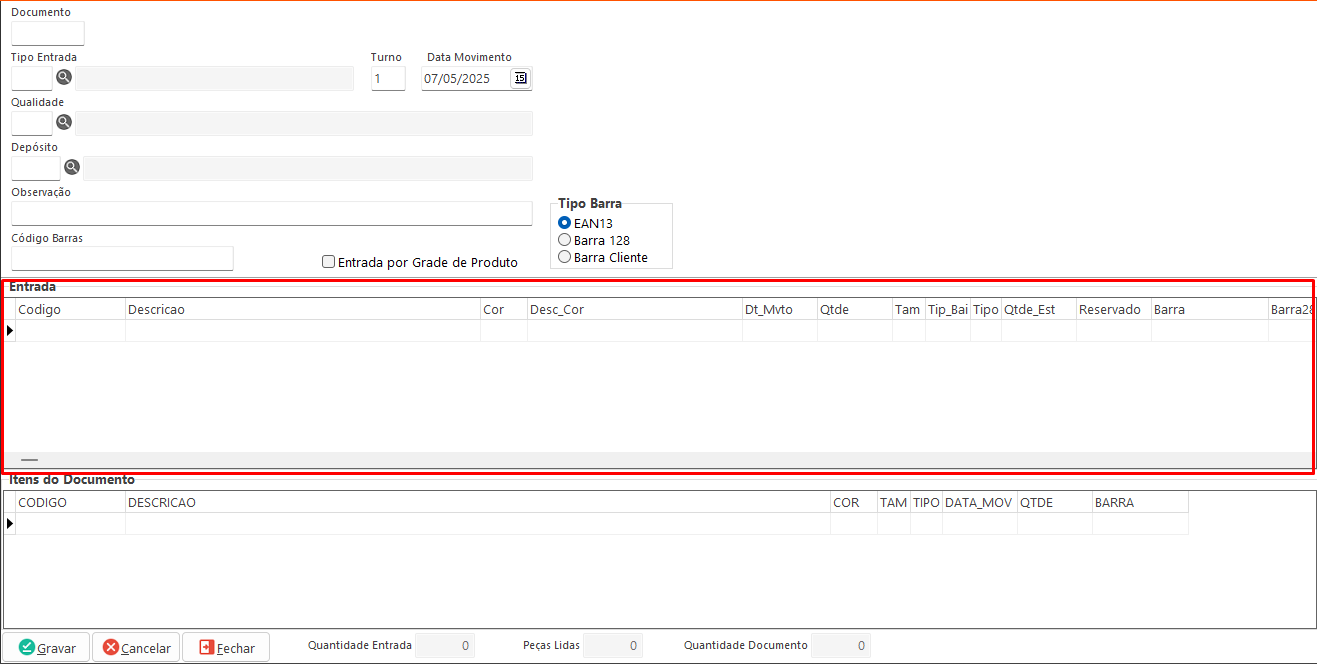Select the EAN13 barcode type

(565, 223)
